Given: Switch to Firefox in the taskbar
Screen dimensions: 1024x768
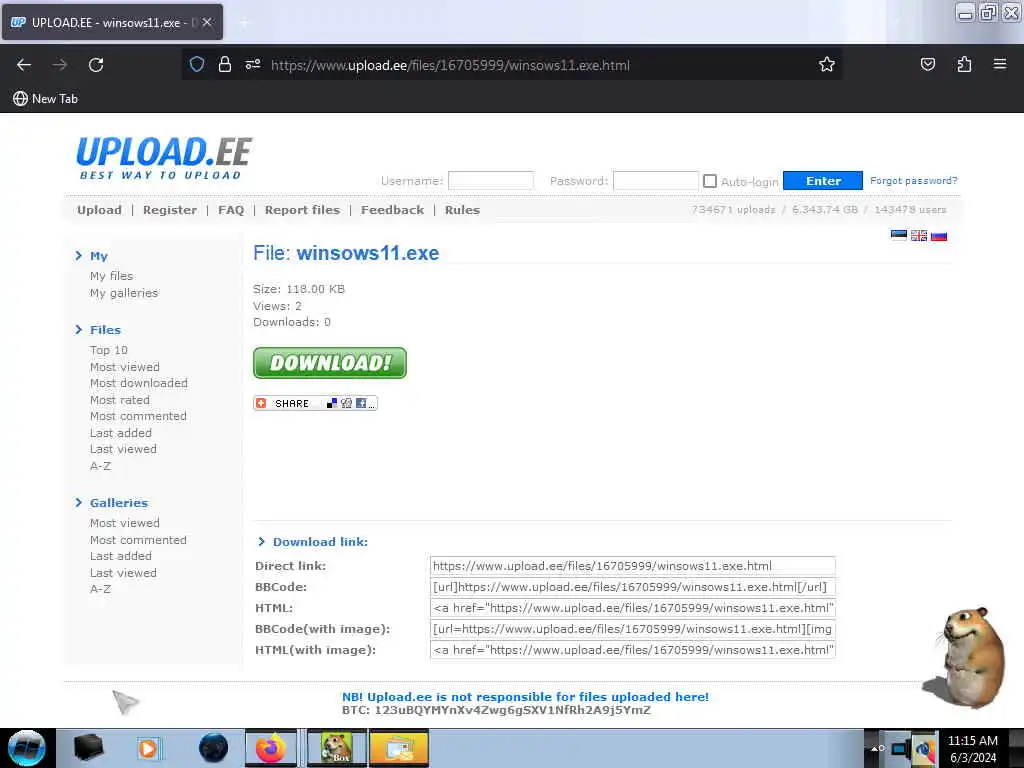Looking at the screenshot, I should point(271,748).
